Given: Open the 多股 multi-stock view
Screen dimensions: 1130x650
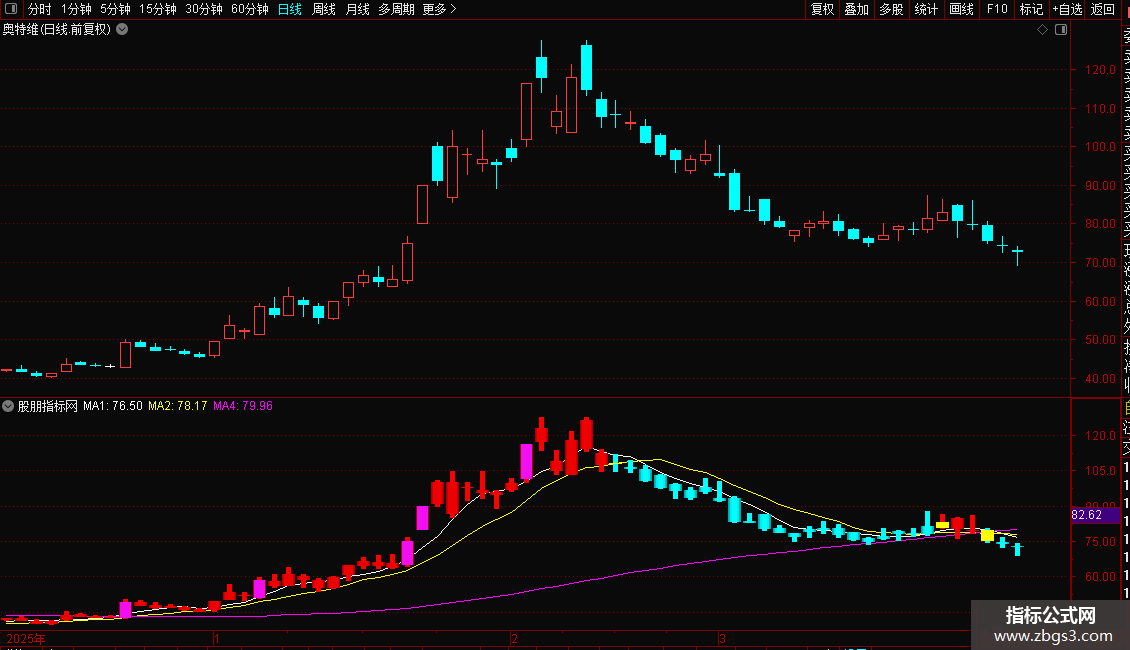Looking at the screenshot, I should [x=891, y=9].
